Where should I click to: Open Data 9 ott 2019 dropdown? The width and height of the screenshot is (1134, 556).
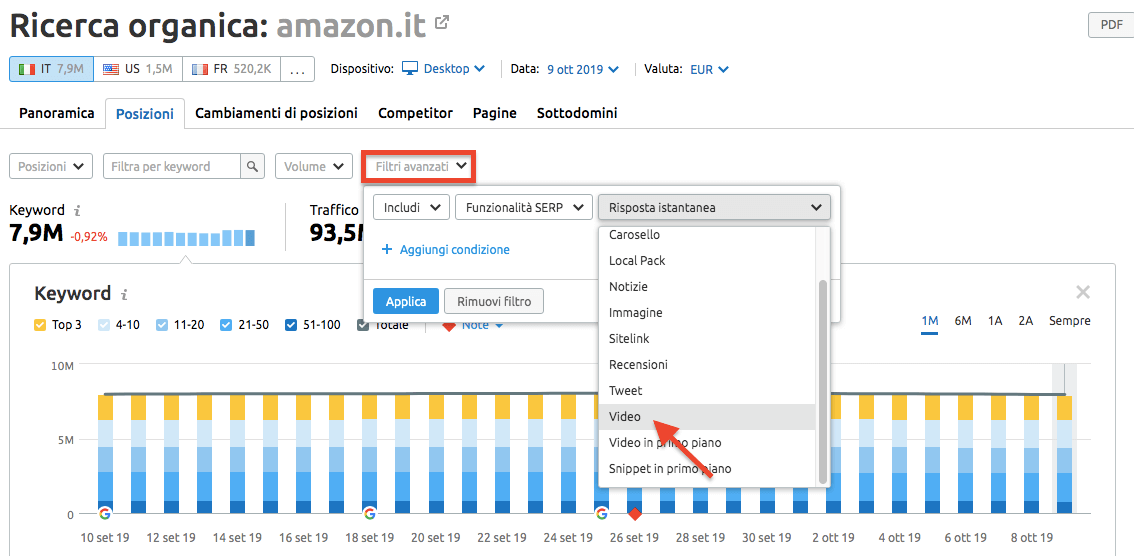[583, 69]
